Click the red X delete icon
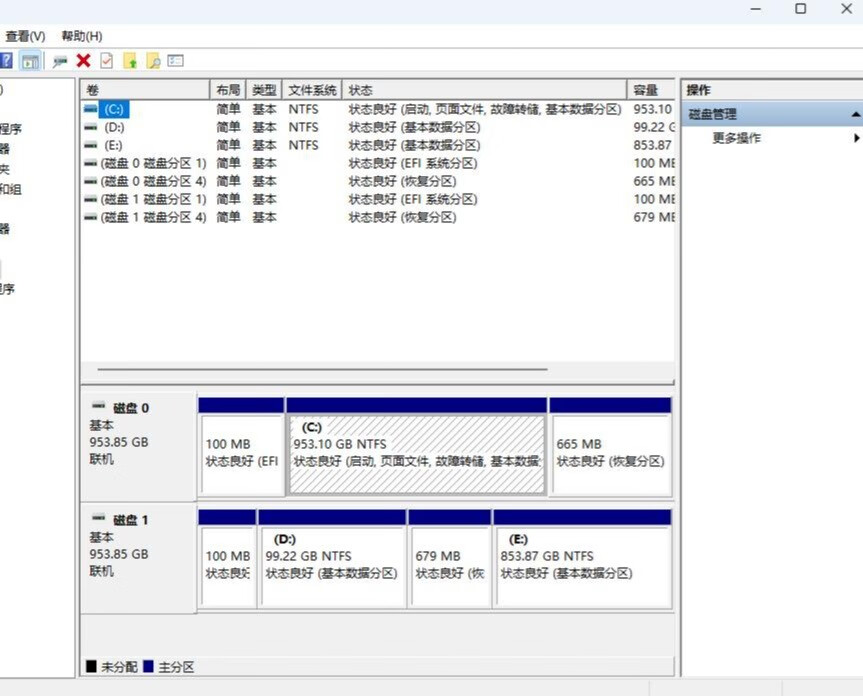This screenshot has width=863, height=696. click(x=84, y=61)
